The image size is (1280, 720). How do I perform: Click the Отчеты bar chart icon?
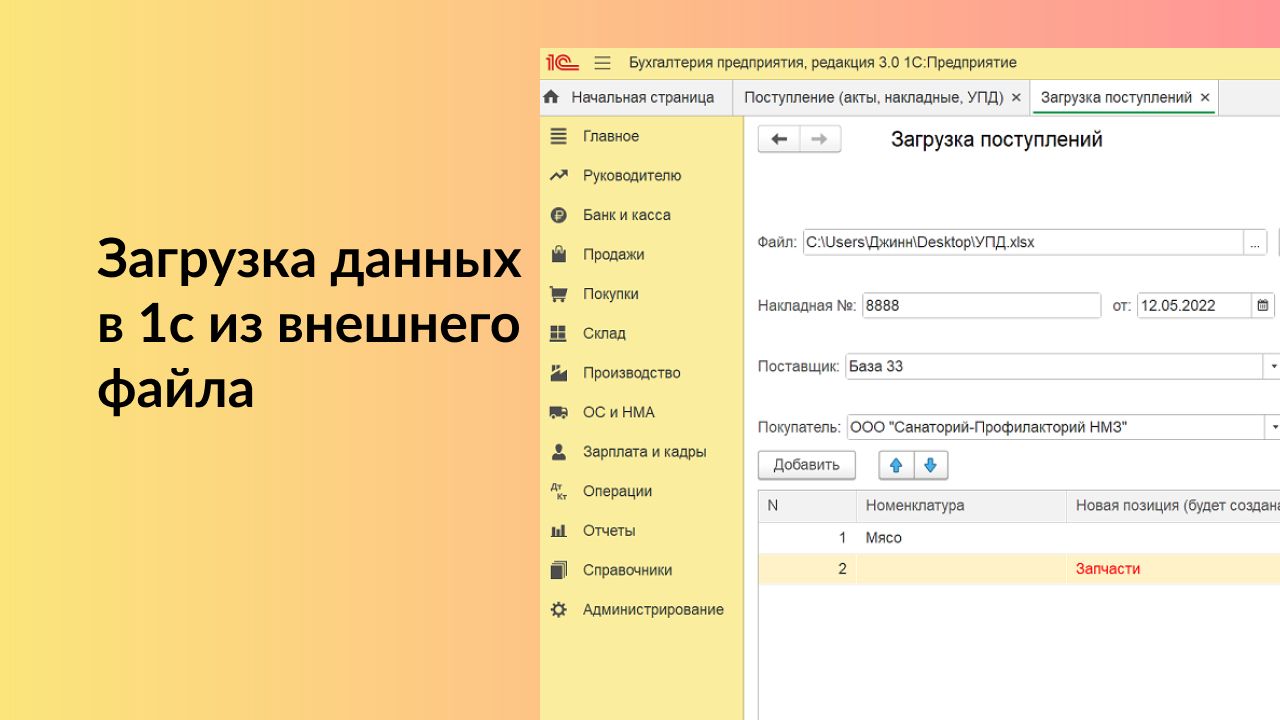[559, 531]
